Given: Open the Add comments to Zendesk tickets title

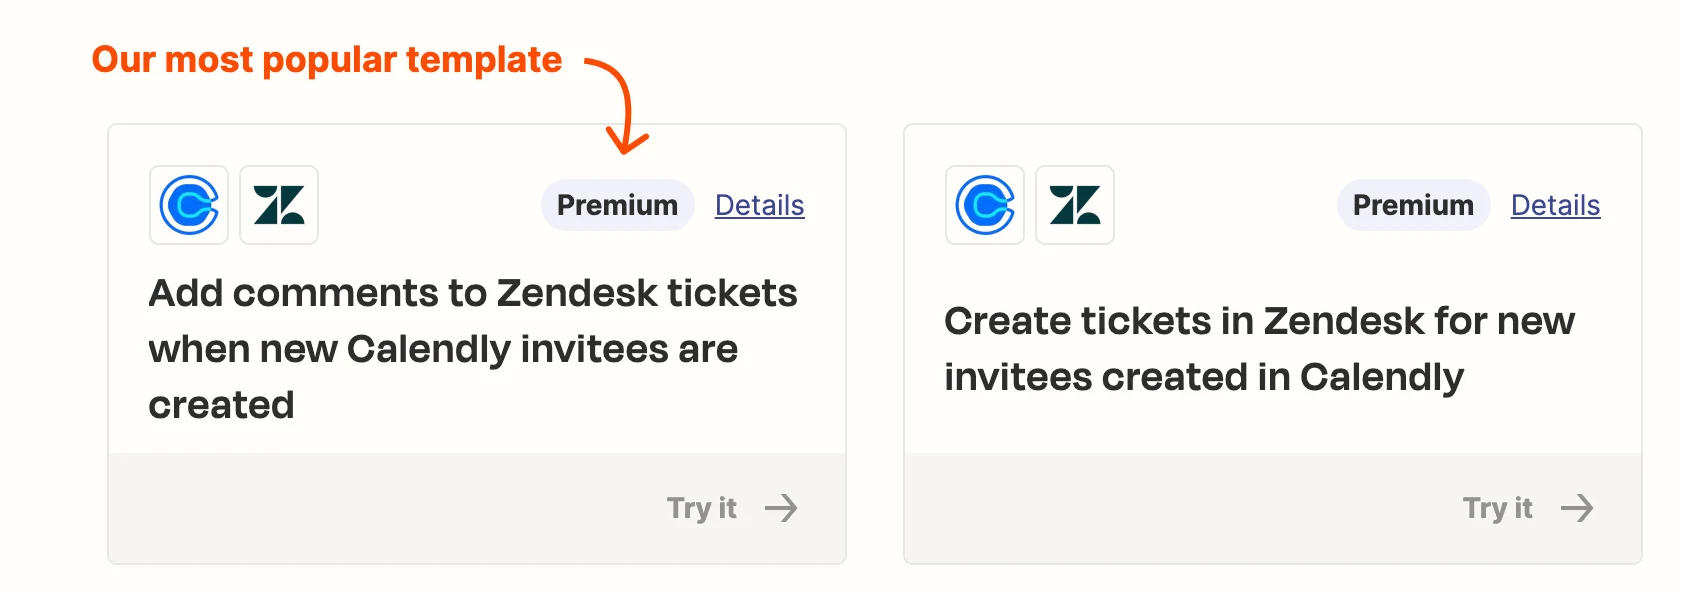Looking at the screenshot, I should [473, 349].
